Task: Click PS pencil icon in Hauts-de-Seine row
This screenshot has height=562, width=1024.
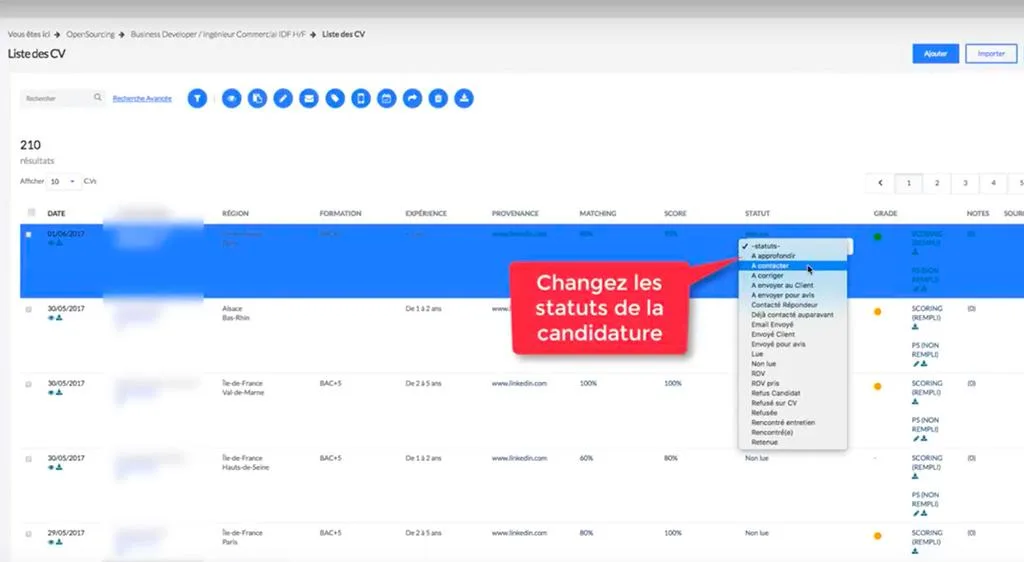Action: 916,514
